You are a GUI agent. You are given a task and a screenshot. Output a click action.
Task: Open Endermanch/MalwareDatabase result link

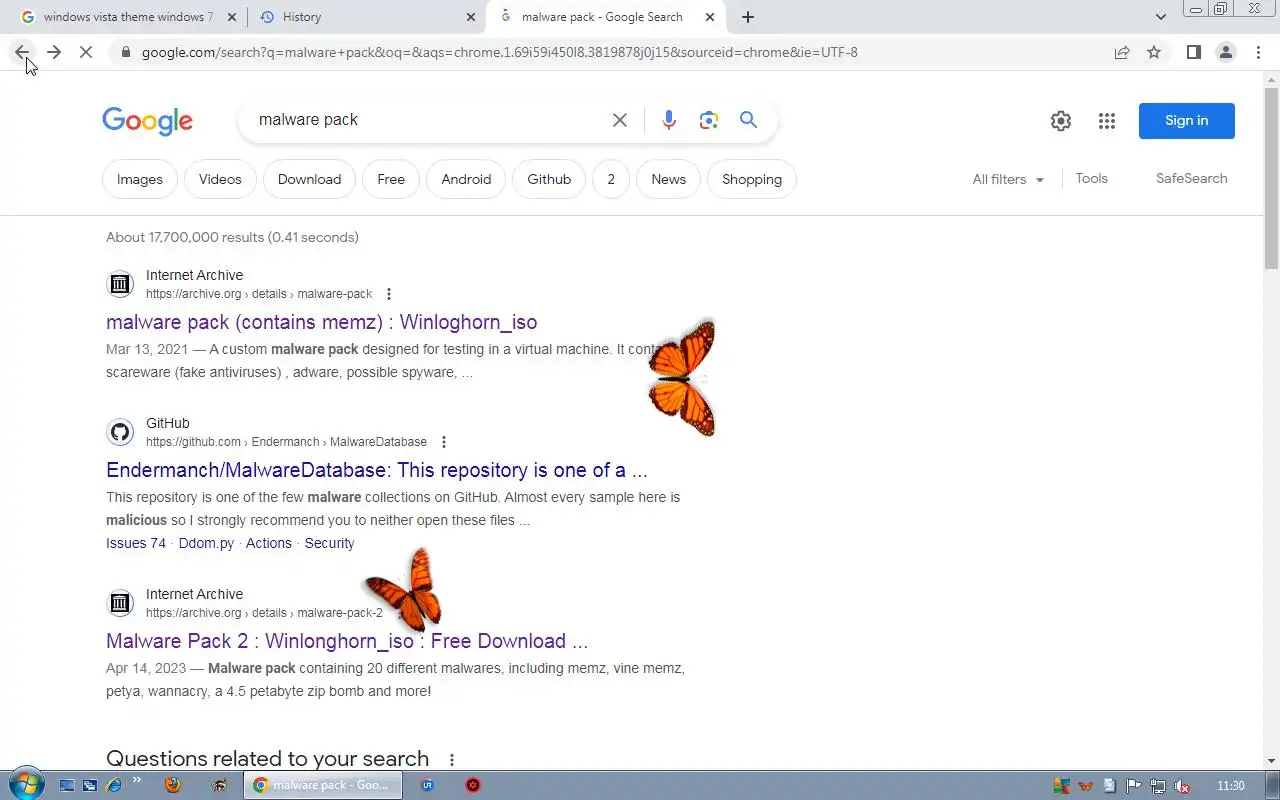pyautogui.click(x=377, y=470)
